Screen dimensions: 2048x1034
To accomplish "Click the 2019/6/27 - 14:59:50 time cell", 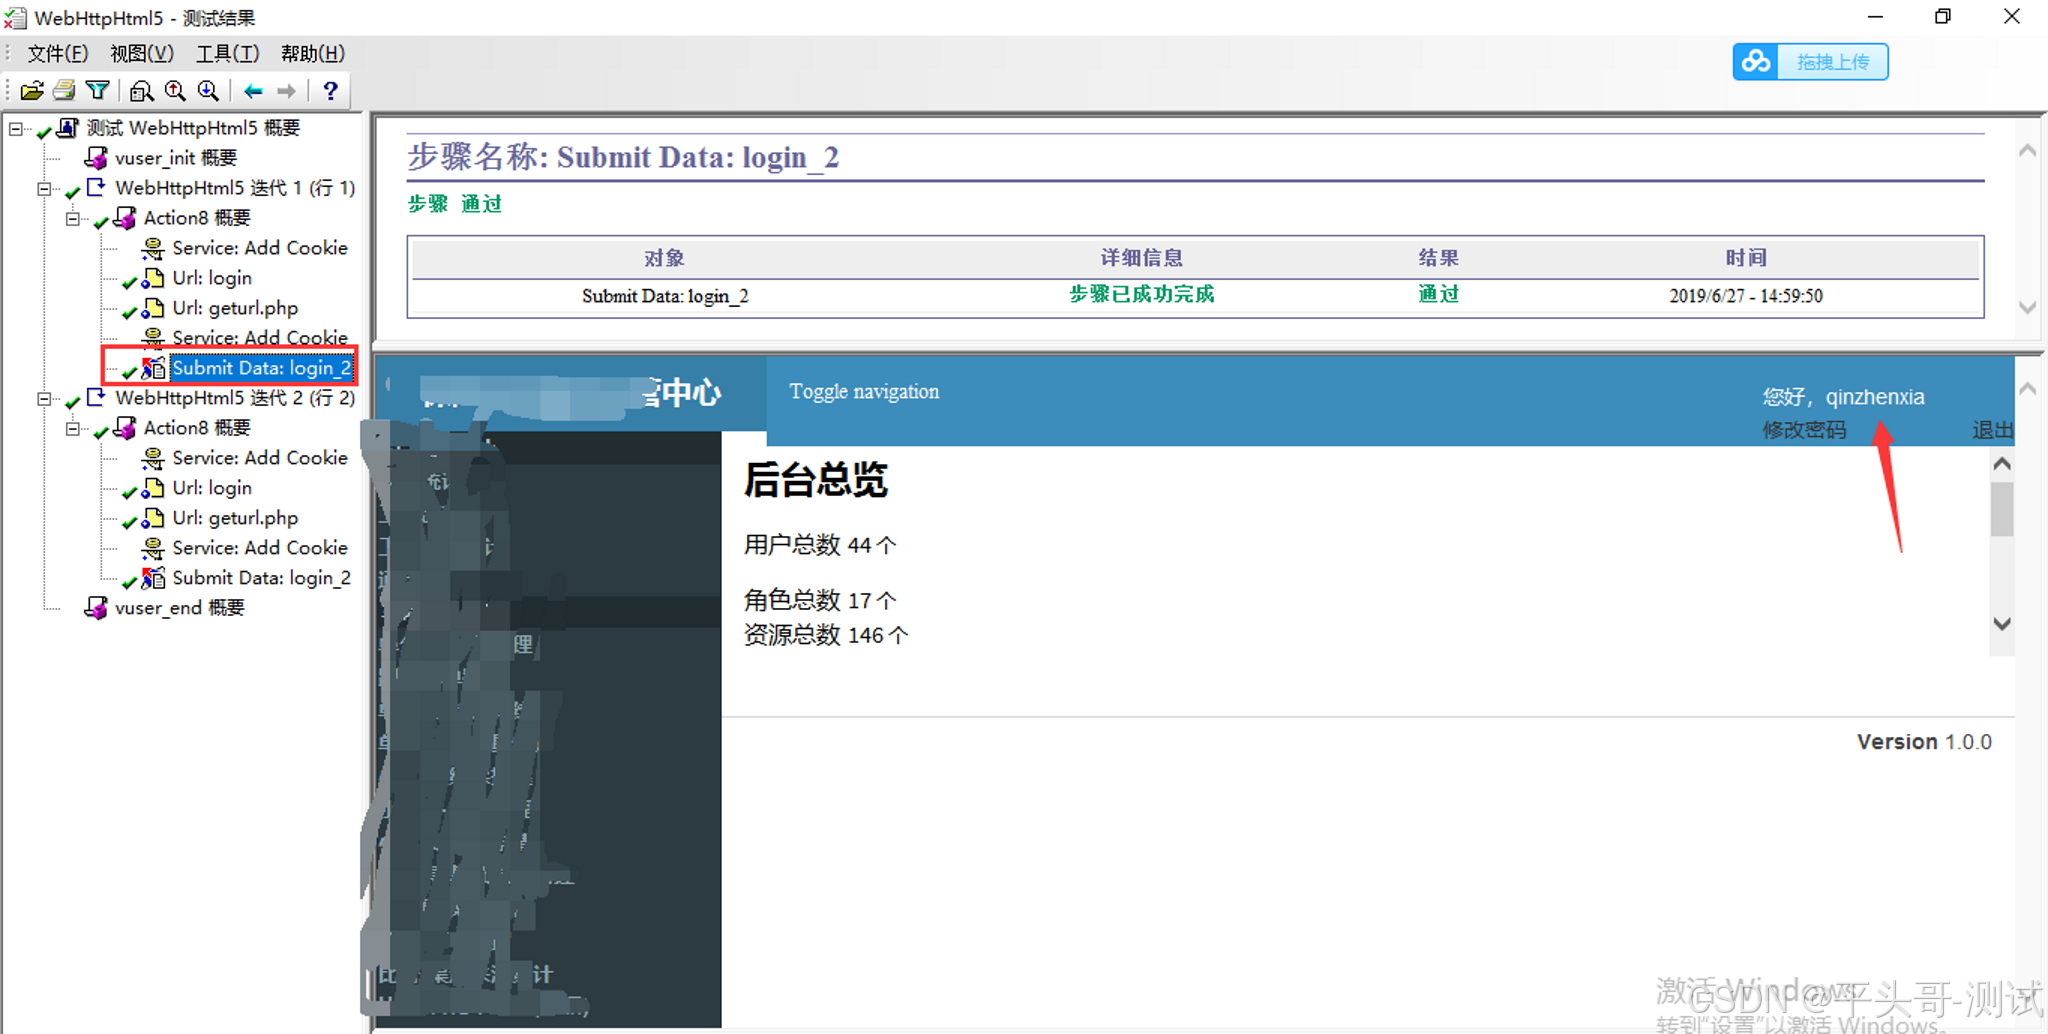I will tap(1746, 296).
